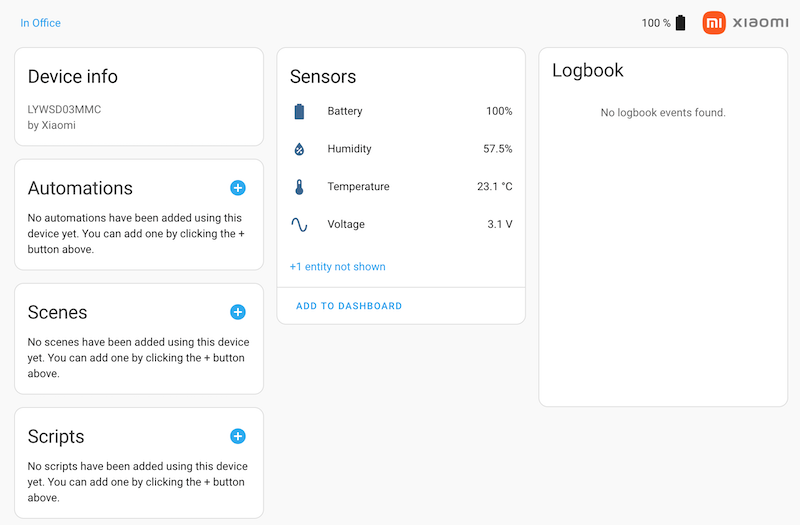Click the Humidity water-drop icon

click(299, 149)
